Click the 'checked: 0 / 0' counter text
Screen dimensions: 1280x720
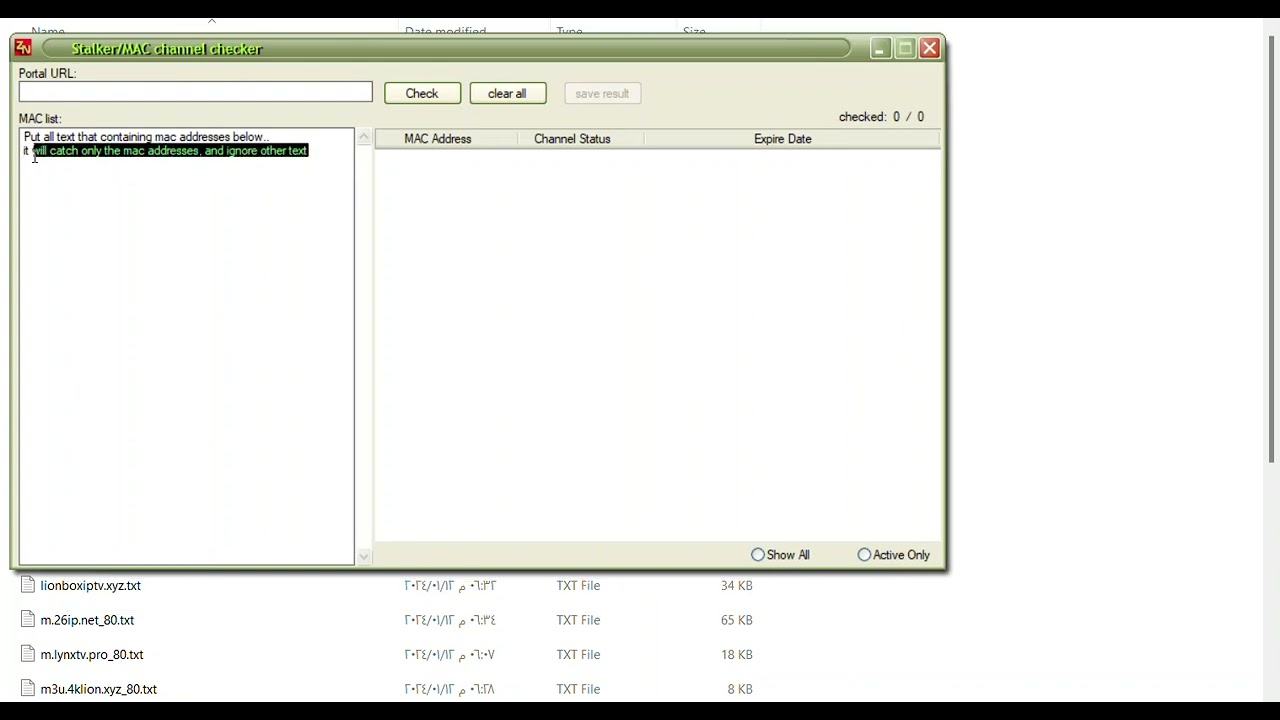(x=881, y=117)
